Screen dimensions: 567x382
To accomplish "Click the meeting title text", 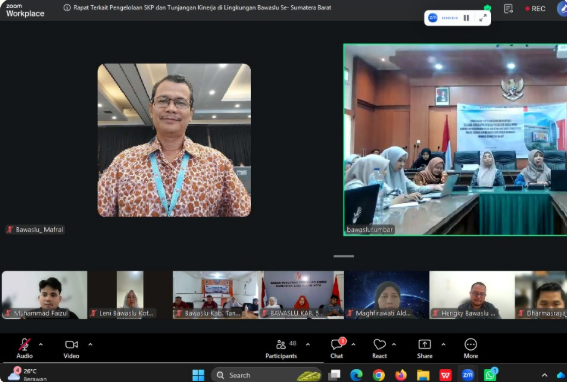I will point(202,8).
